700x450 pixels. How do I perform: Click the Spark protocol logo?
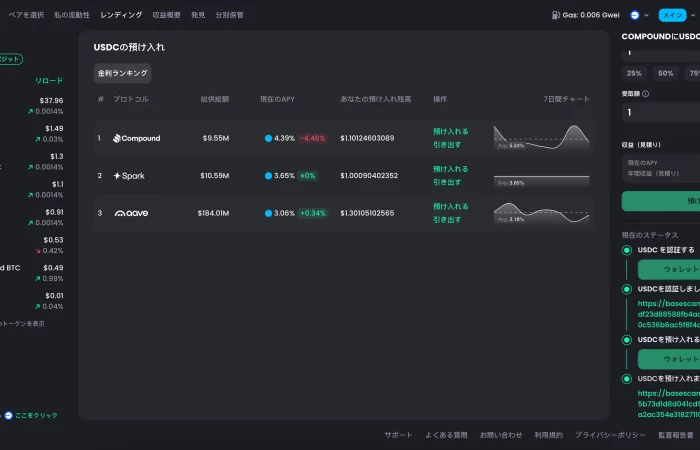tap(129, 176)
